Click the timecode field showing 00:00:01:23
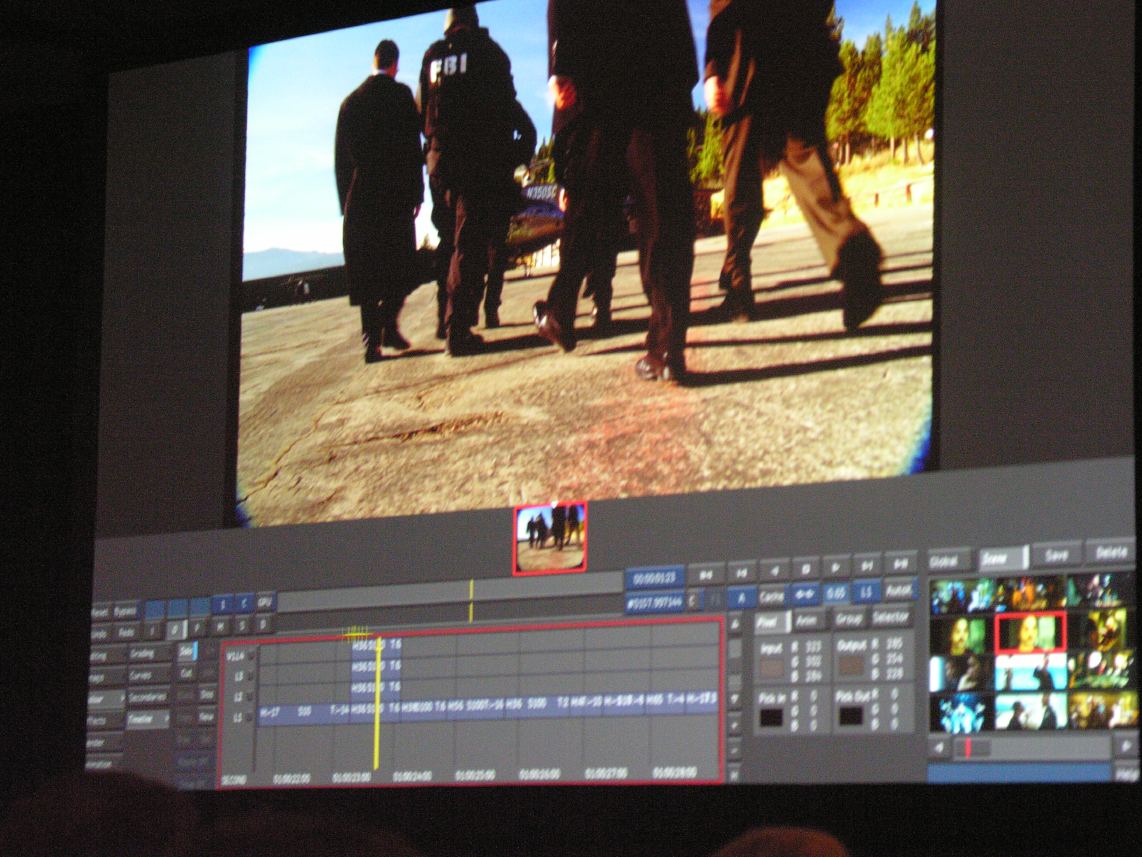This screenshot has width=1142, height=857. (x=655, y=578)
